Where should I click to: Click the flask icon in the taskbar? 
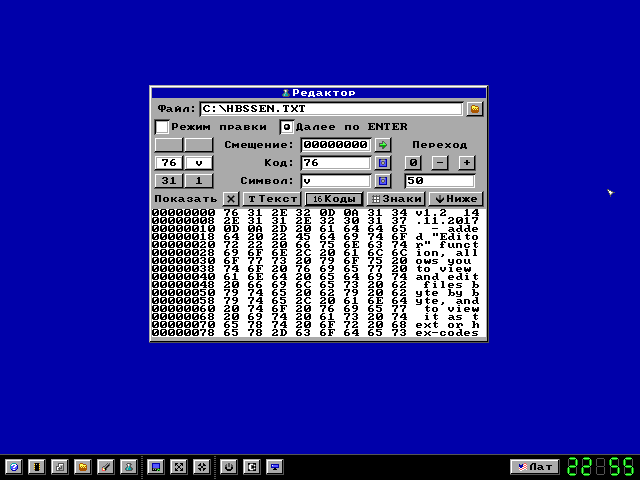click(128, 466)
